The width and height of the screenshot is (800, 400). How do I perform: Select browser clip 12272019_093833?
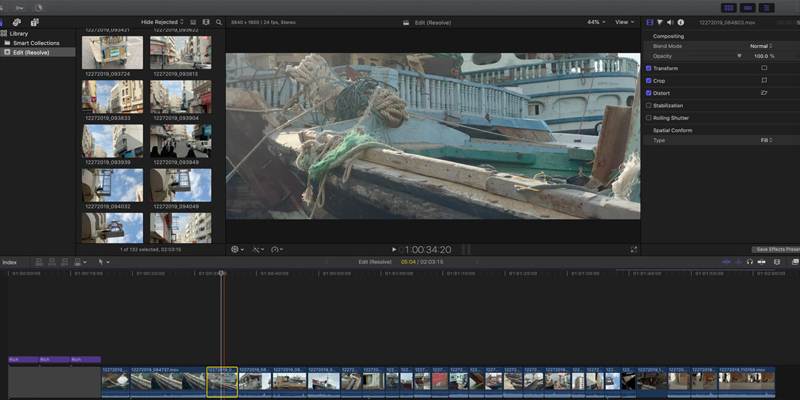(x=113, y=97)
